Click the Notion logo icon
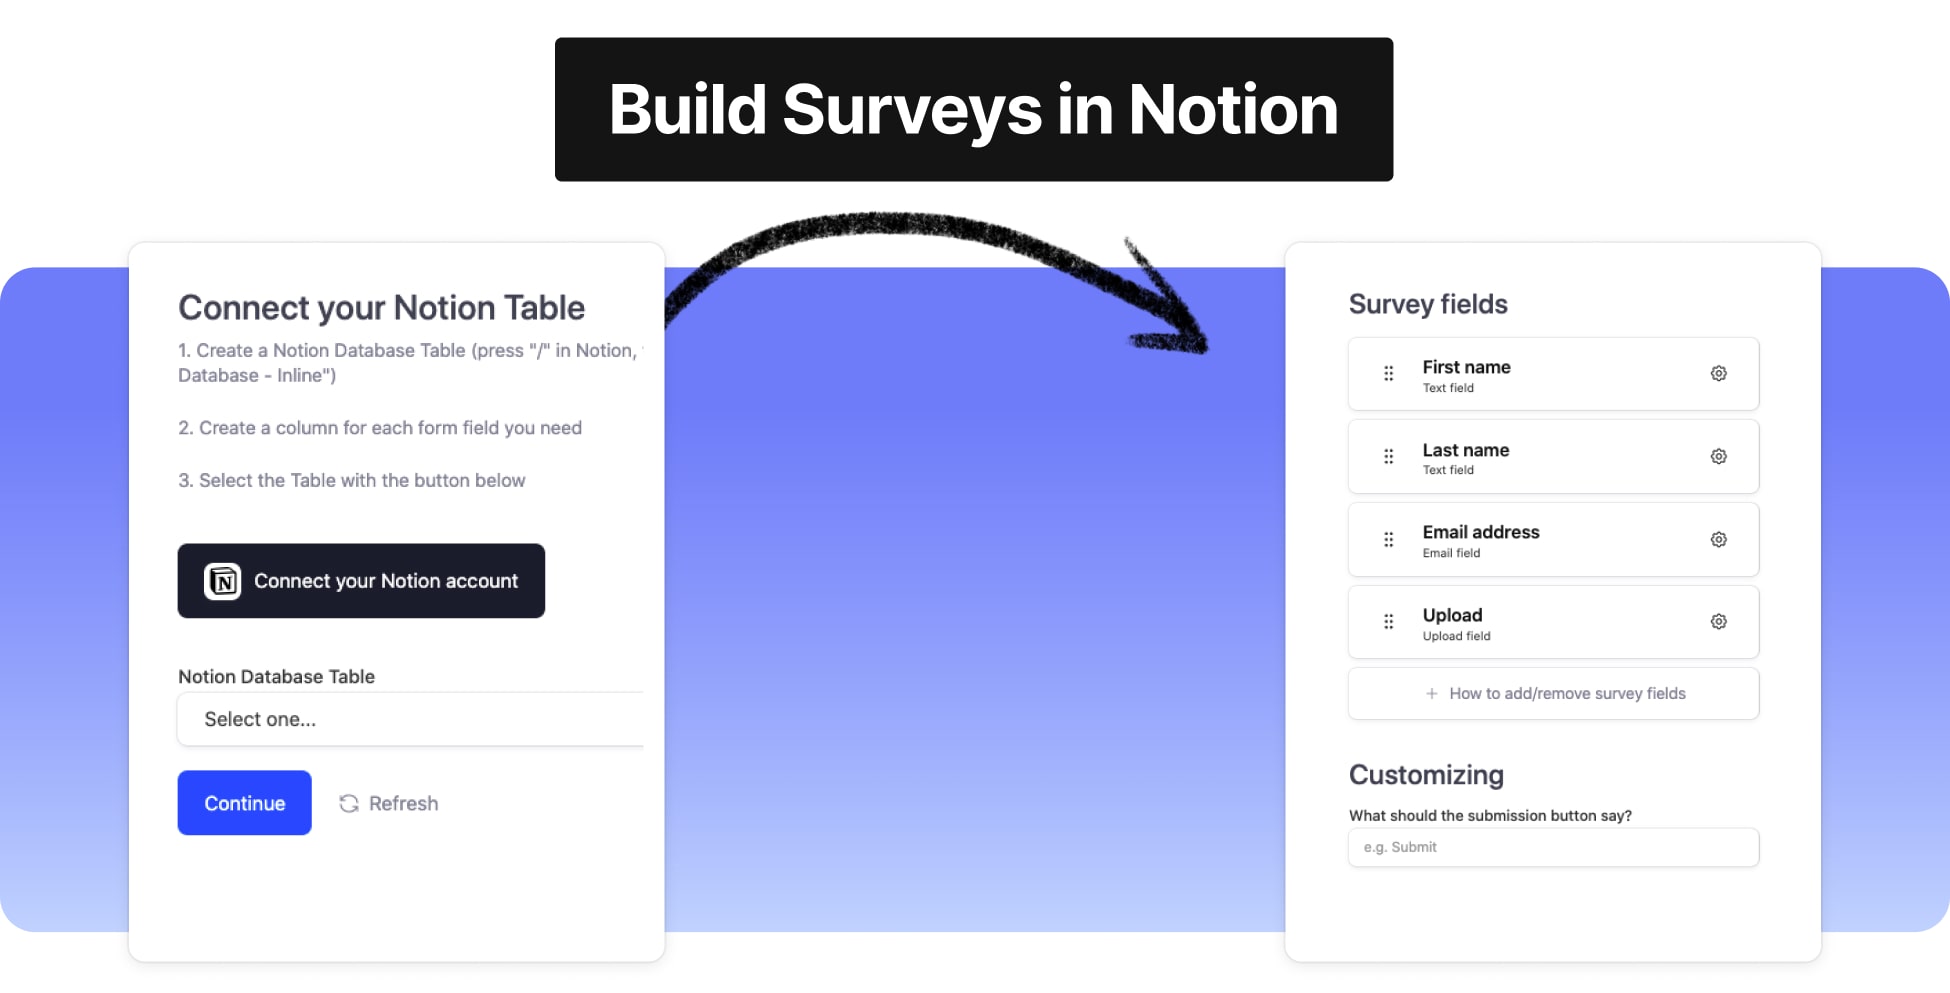 [222, 581]
